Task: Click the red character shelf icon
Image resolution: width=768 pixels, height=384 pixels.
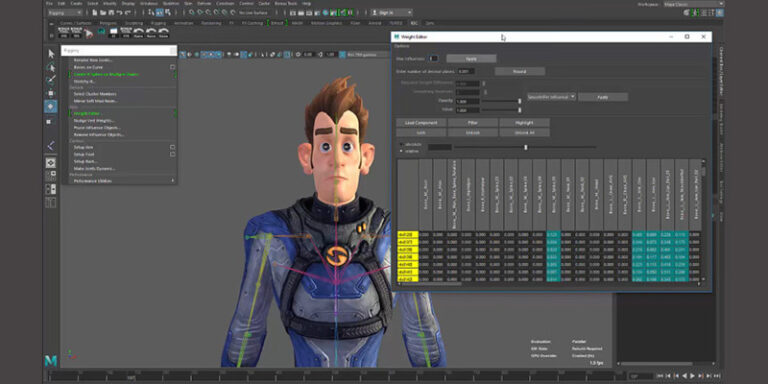Action: [89, 32]
